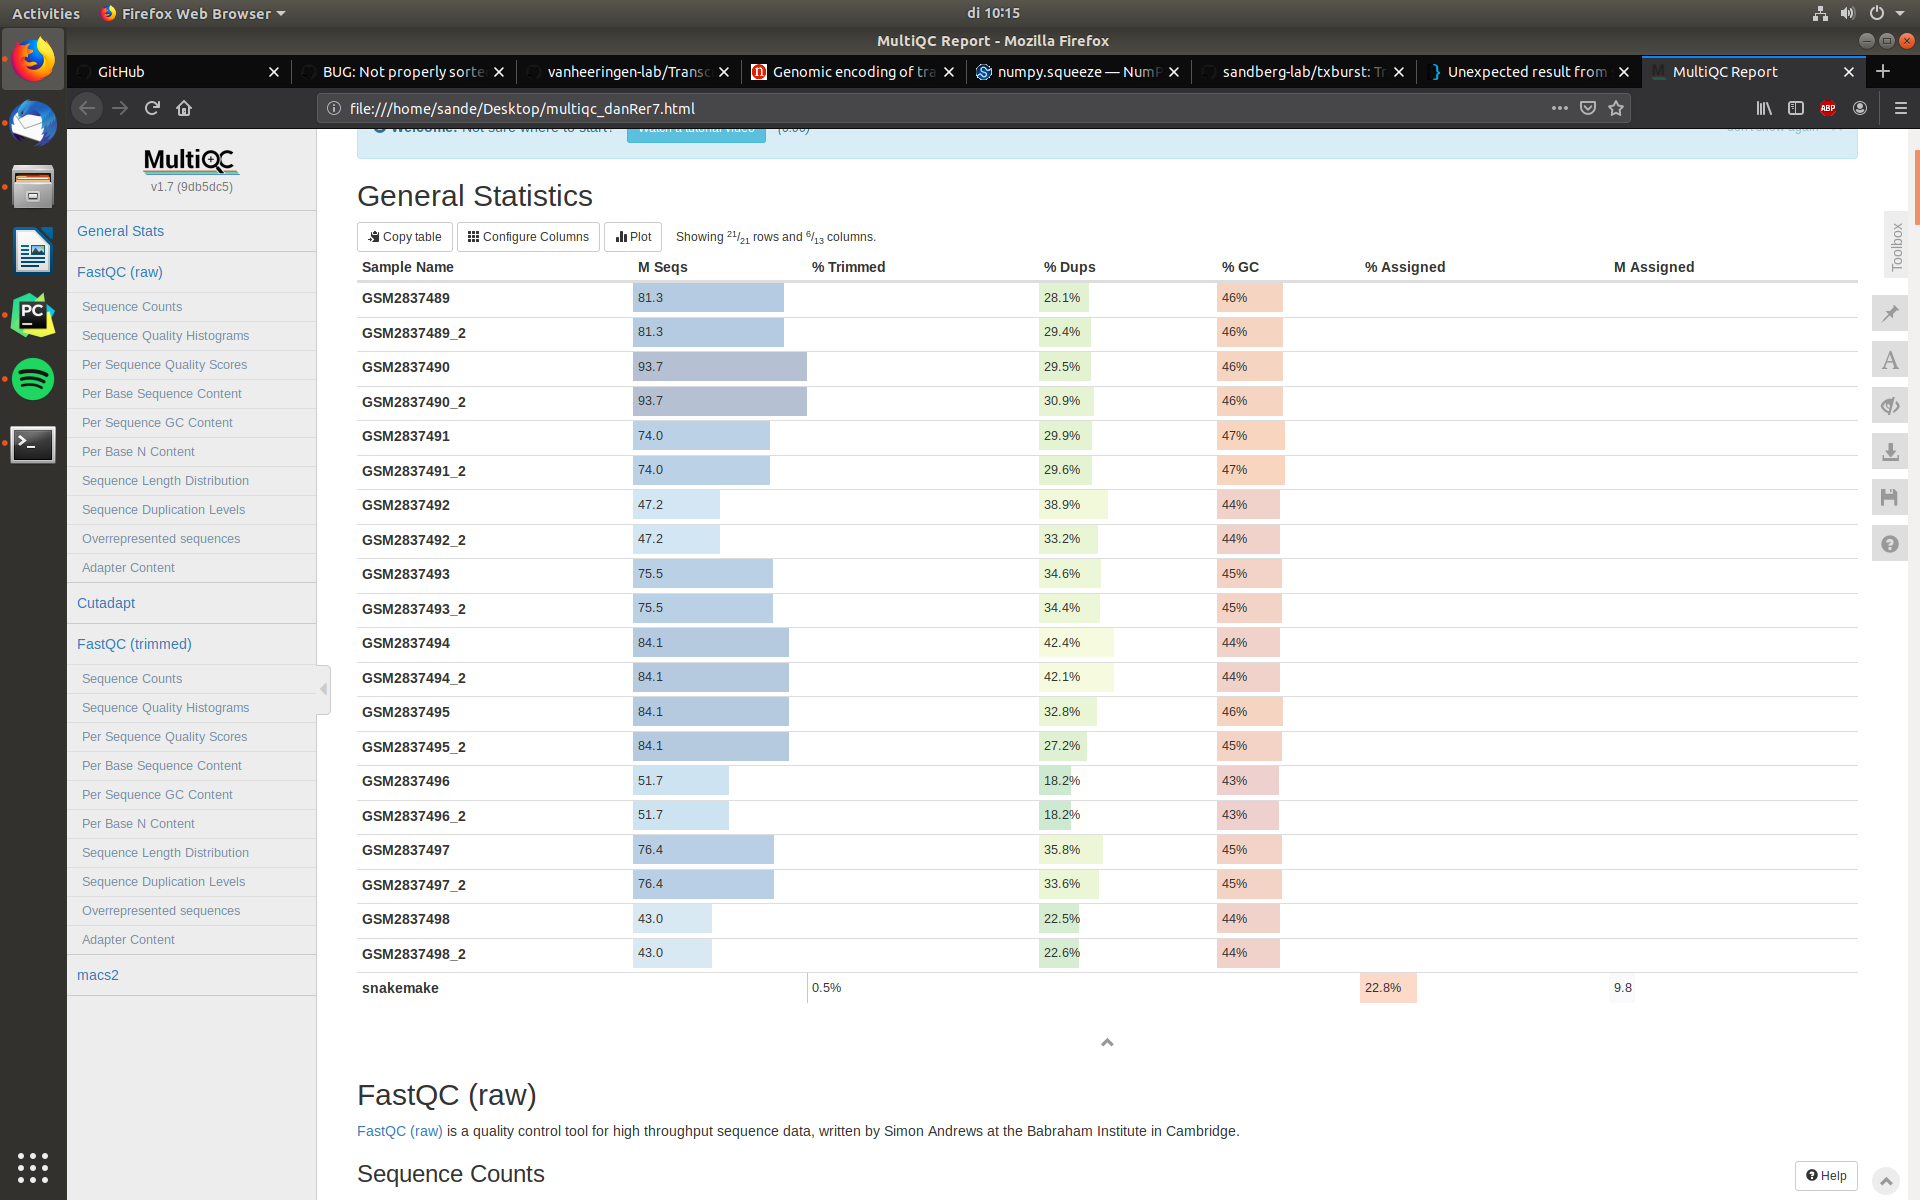Open the Export plots toolbox panel
The image size is (1920, 1200).
click(x=1890, y=451)
